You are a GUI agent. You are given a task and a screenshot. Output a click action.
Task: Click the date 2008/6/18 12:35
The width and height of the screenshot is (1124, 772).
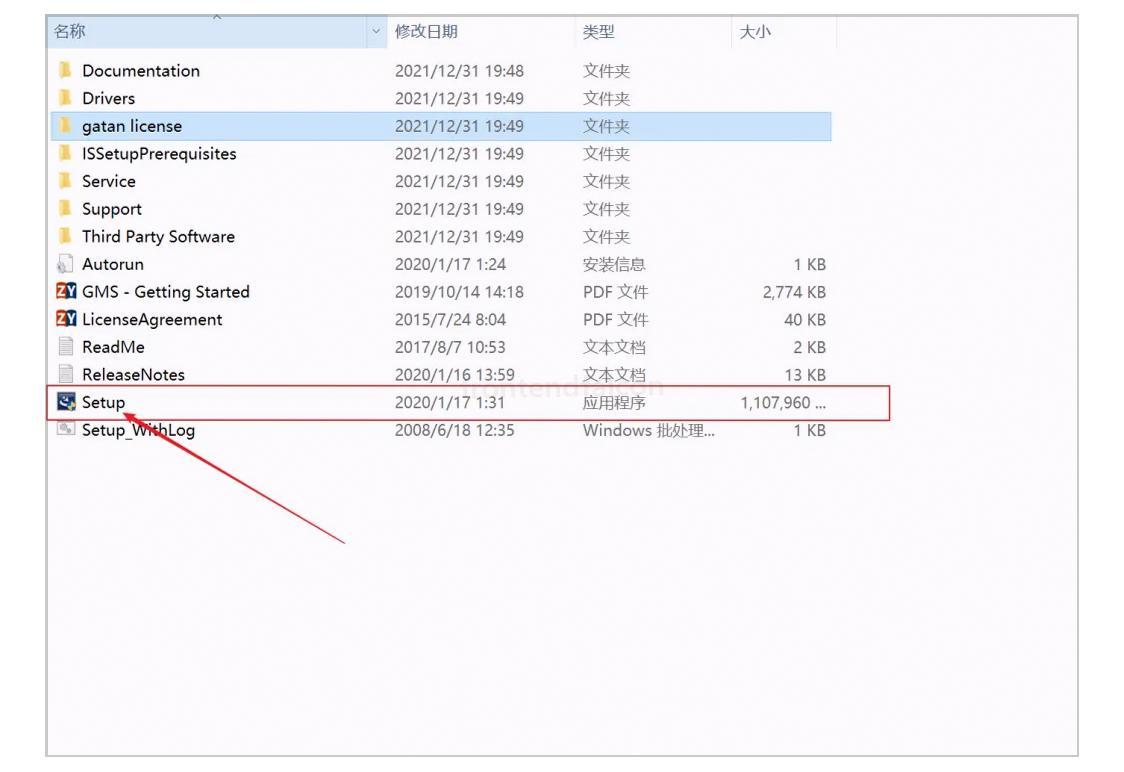pyautogui.click(x=454, y=430)
